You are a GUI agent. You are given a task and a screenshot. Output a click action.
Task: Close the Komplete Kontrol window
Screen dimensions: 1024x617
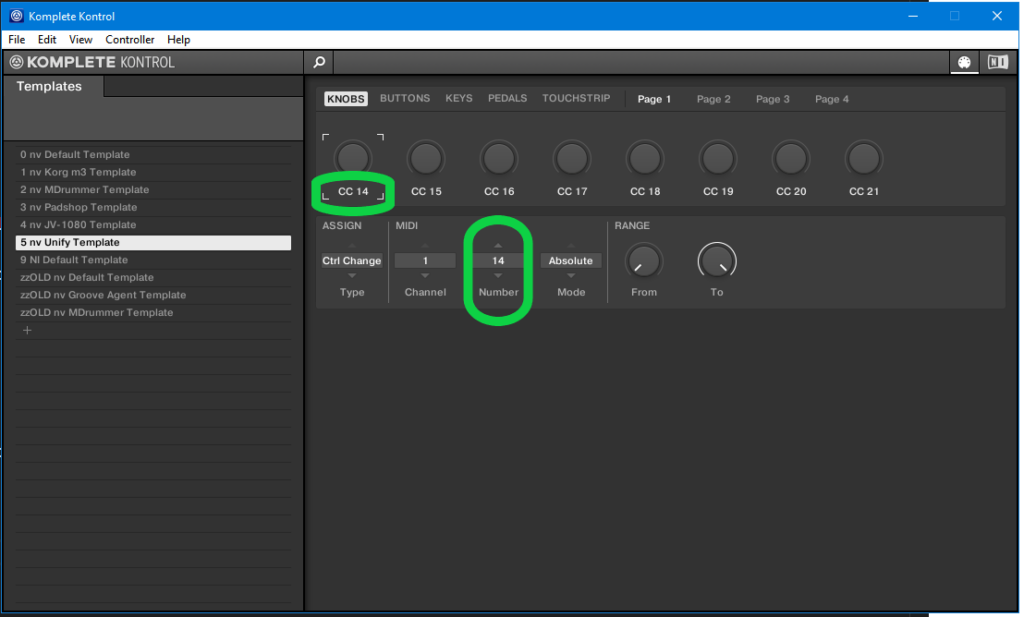[997, 16]
